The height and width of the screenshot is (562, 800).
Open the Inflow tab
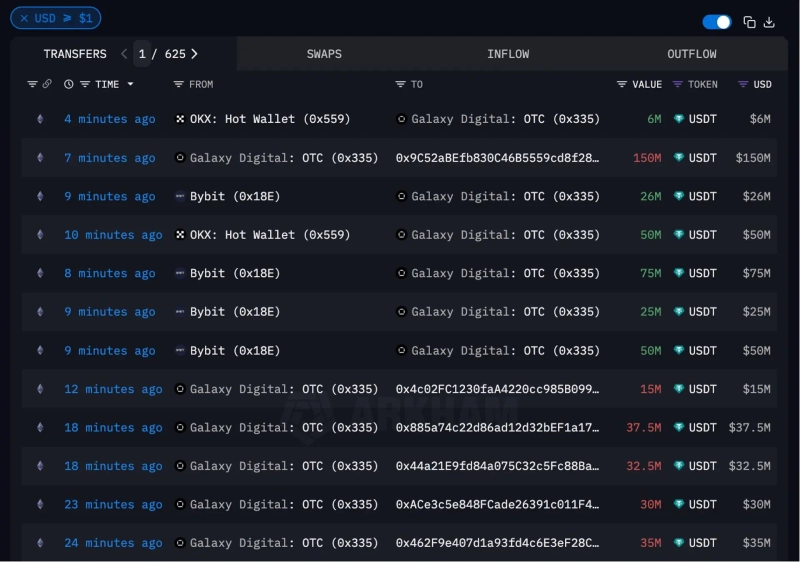click(508, 54)
